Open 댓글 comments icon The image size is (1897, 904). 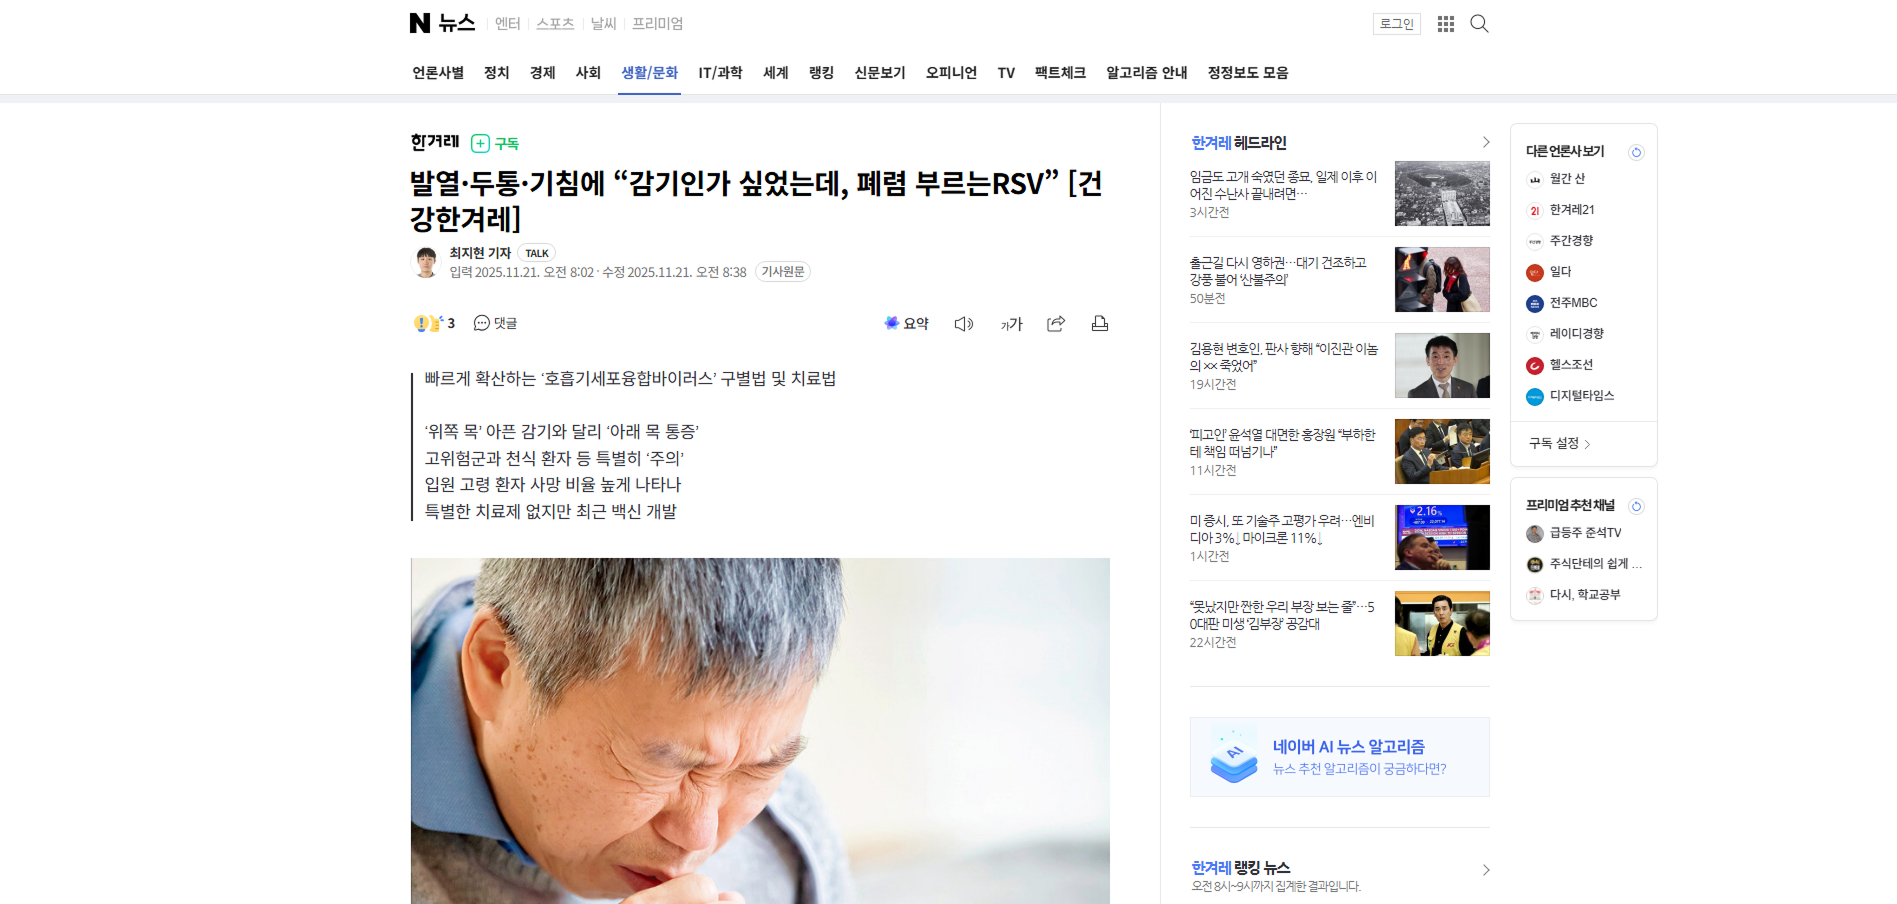495,324
